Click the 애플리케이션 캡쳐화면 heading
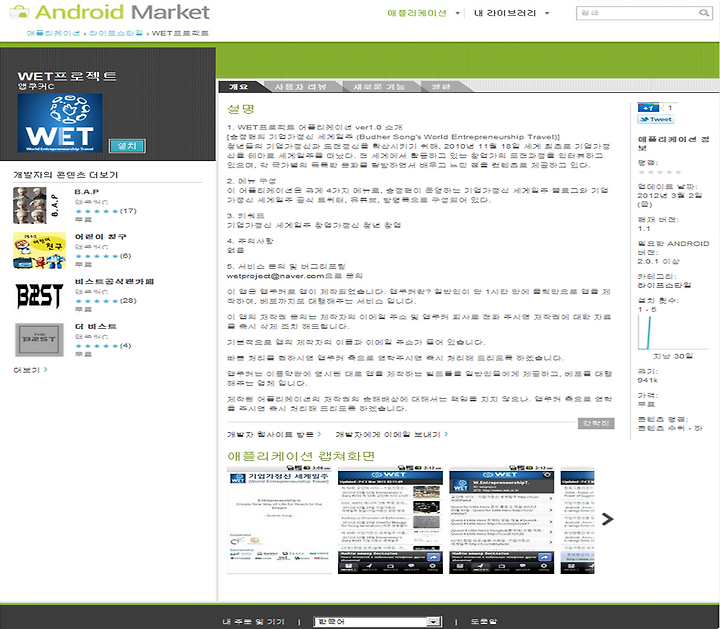This screenshot has height=629, width=720. click(301, 456)
